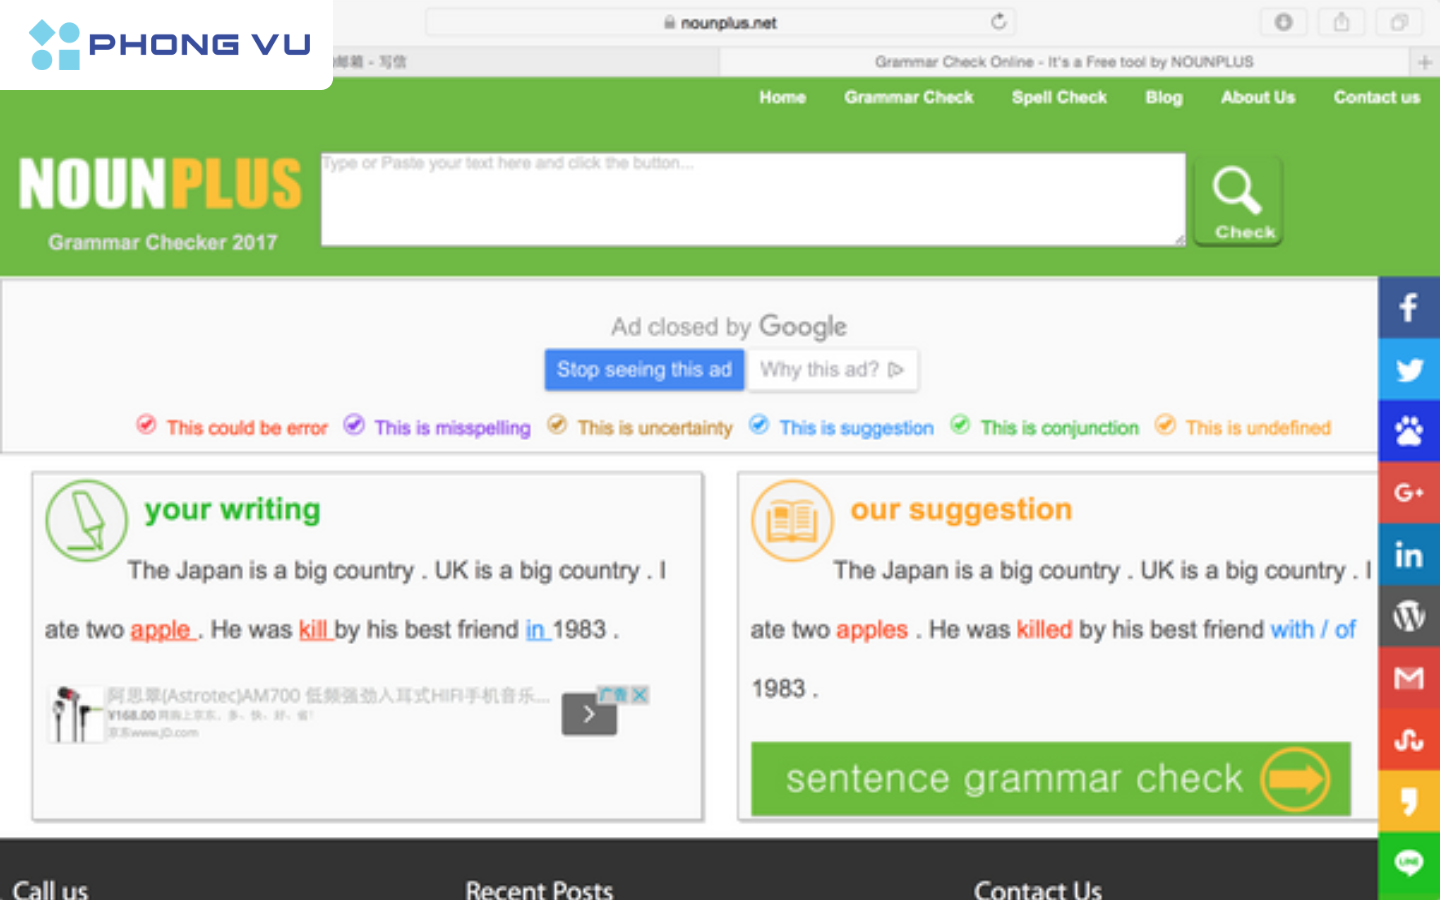Click the your writing pen icon
Image resolution: width=1440 pixels, height=900 pixels.
point(87,520)
